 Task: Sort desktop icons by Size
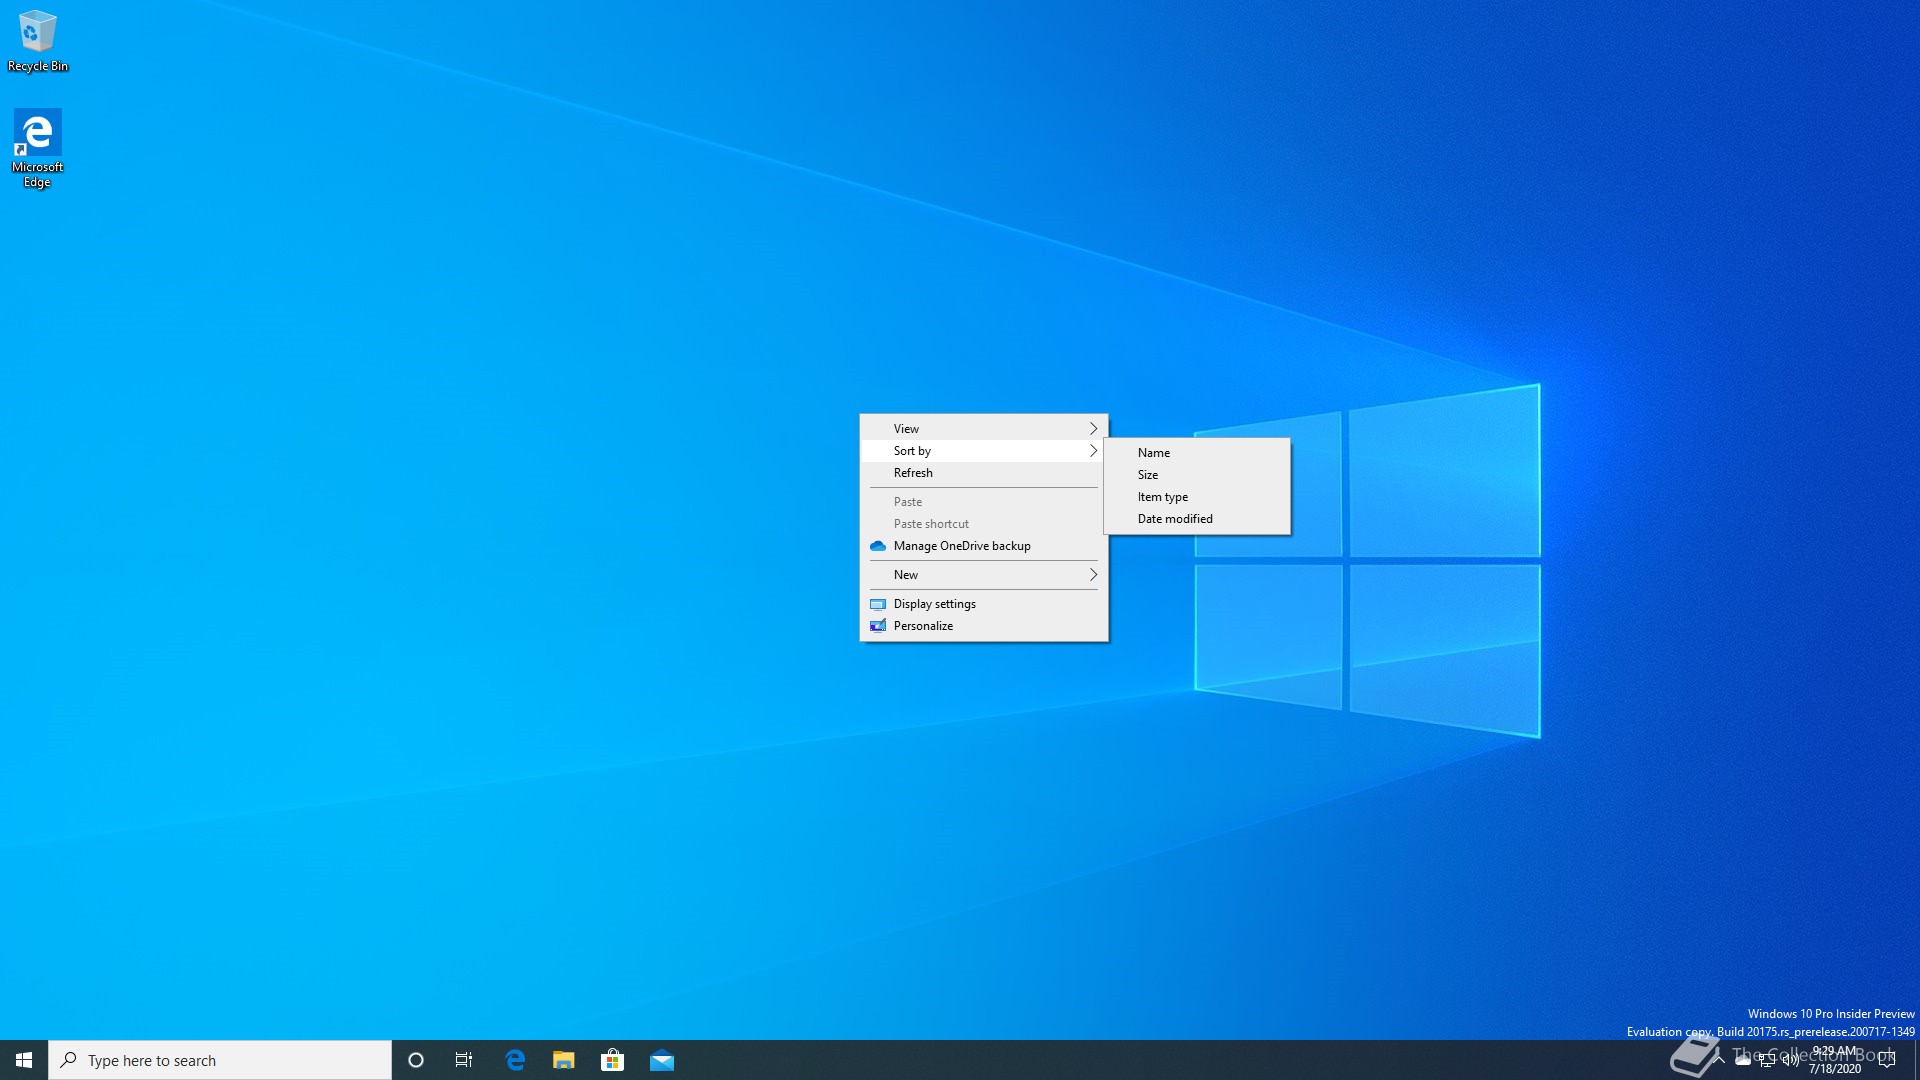pyautogui.click(x=1148, y=475)
